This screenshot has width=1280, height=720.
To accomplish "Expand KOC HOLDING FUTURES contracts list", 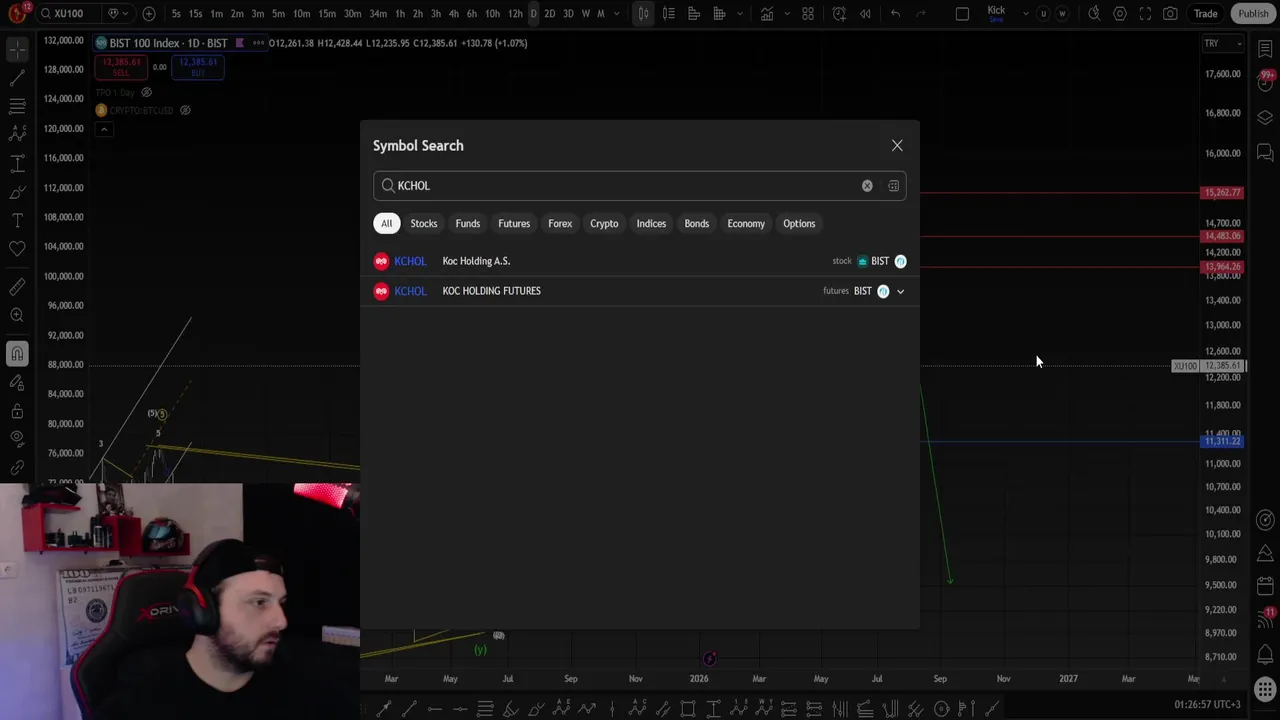I will click(x=900, y=292).
